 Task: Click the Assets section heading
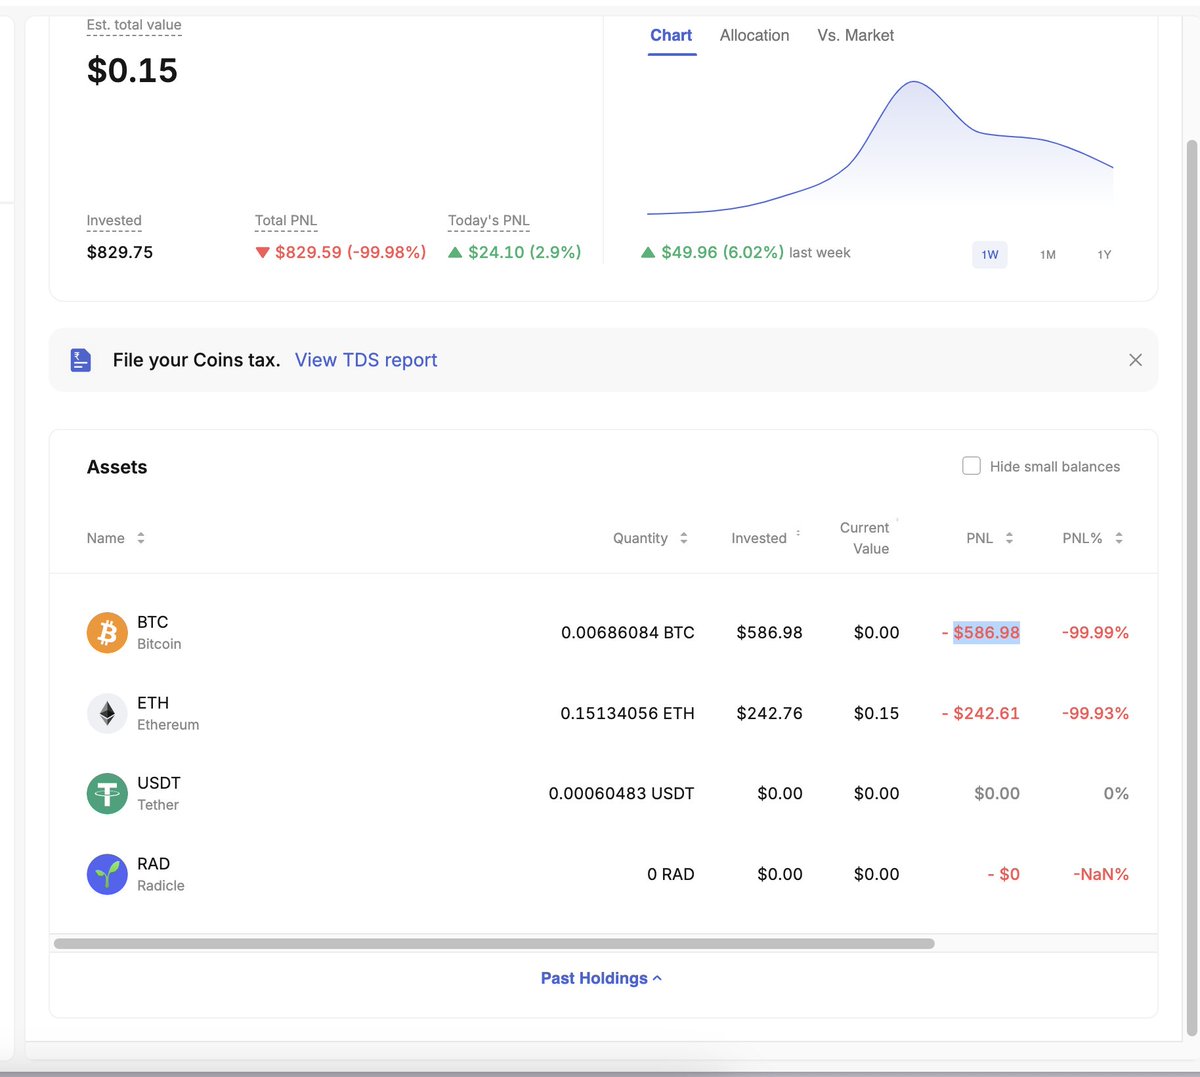coord(117,467)
